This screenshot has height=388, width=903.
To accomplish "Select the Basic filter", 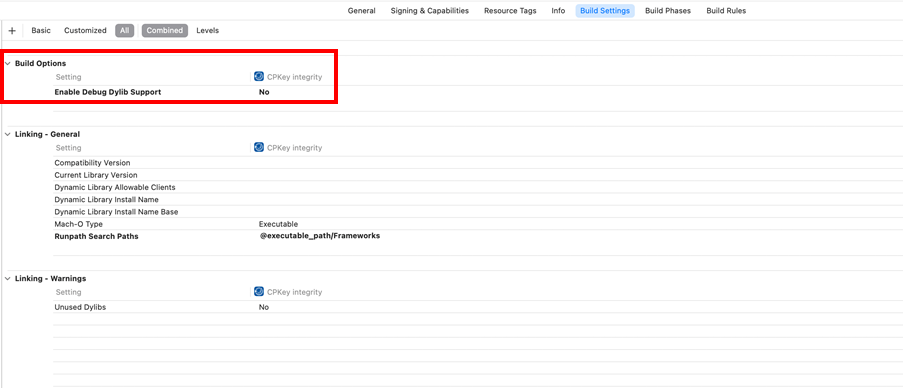I will pos(41,31).
